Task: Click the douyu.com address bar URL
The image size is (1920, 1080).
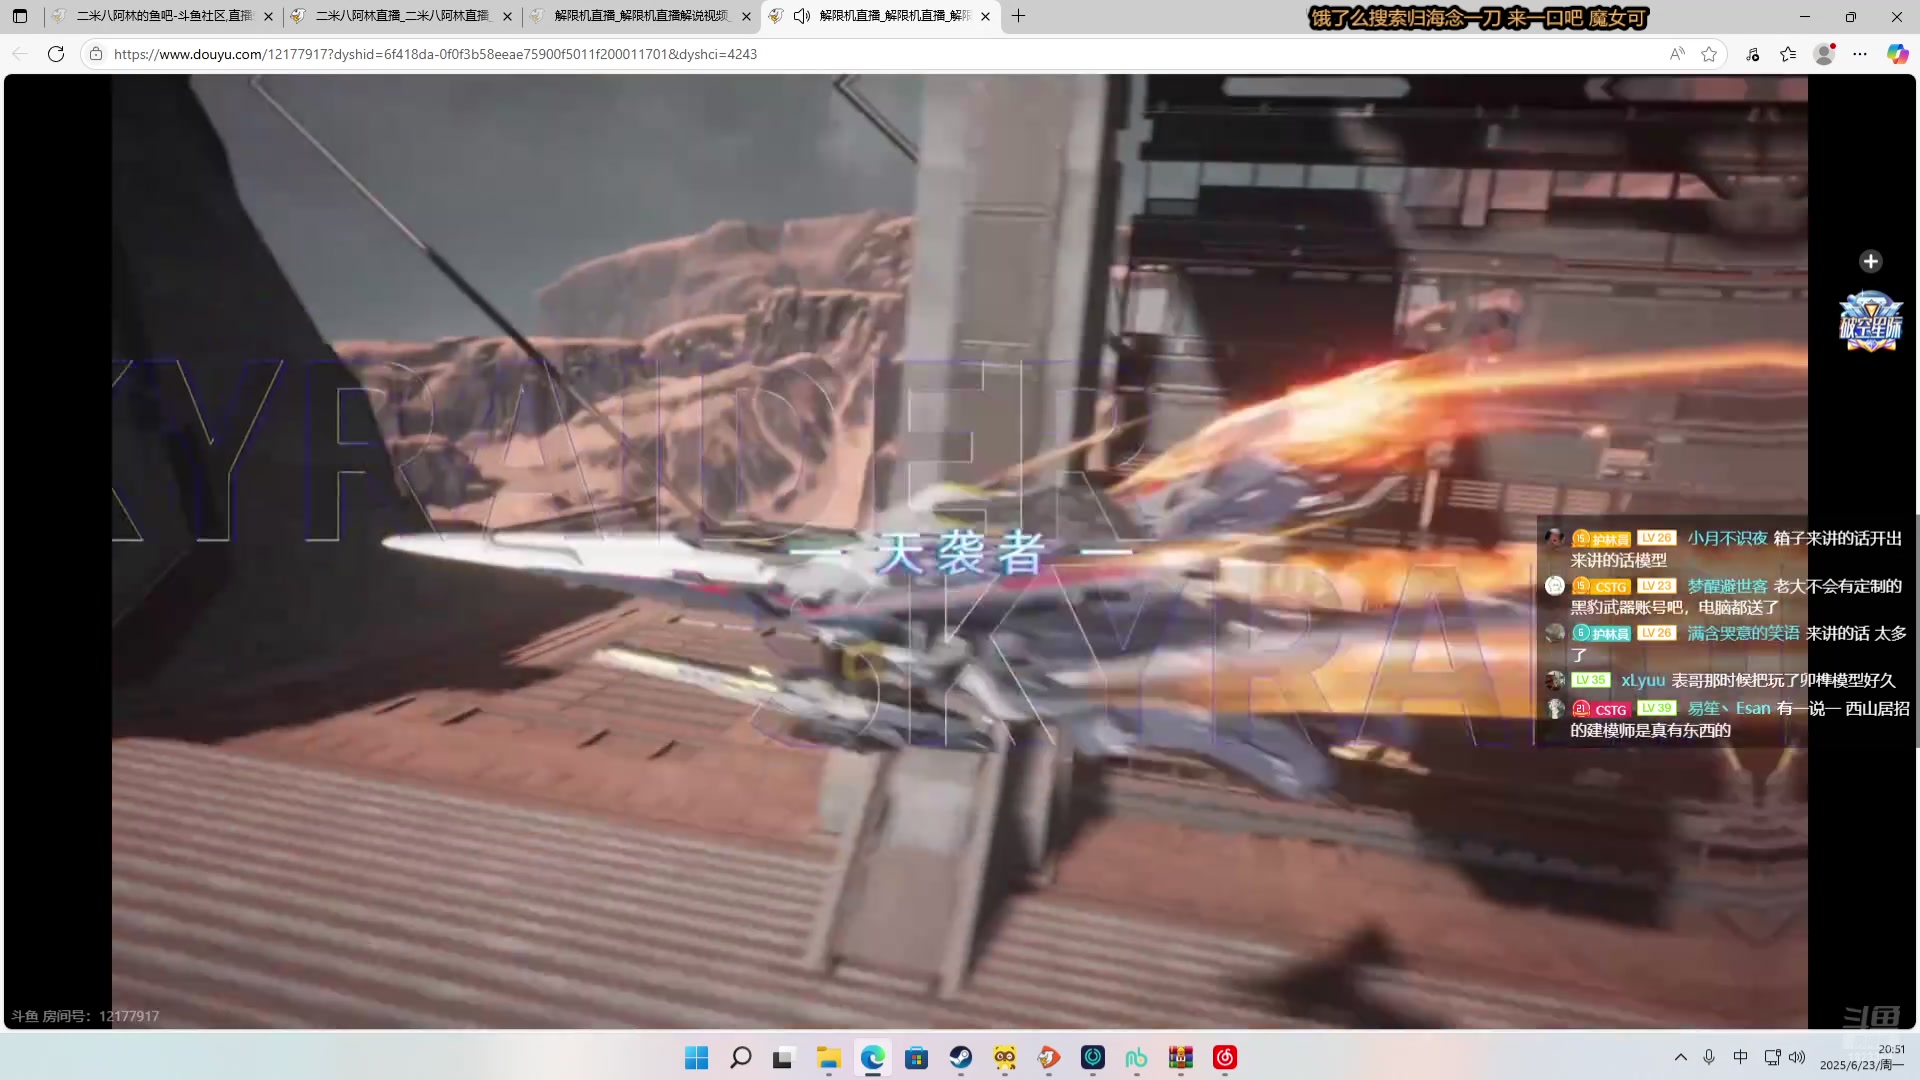Action: point(435,54)
